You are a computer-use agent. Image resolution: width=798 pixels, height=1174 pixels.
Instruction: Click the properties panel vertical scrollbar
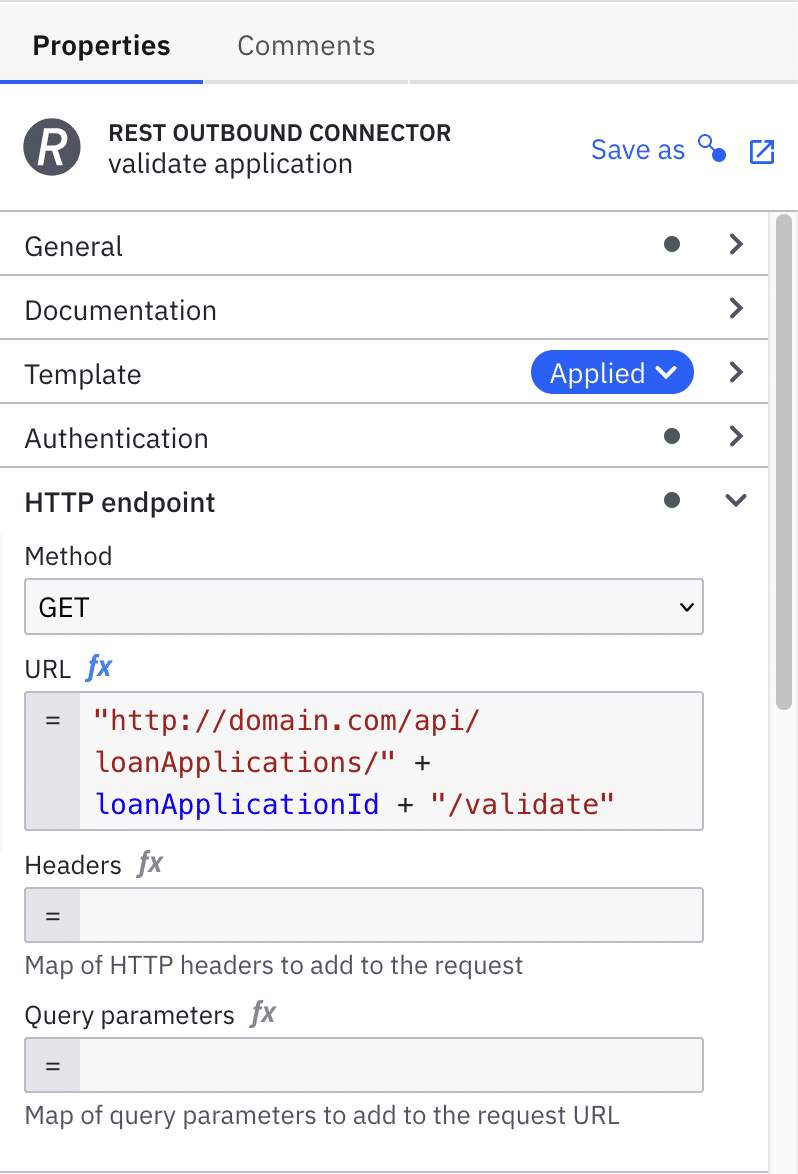784,462
